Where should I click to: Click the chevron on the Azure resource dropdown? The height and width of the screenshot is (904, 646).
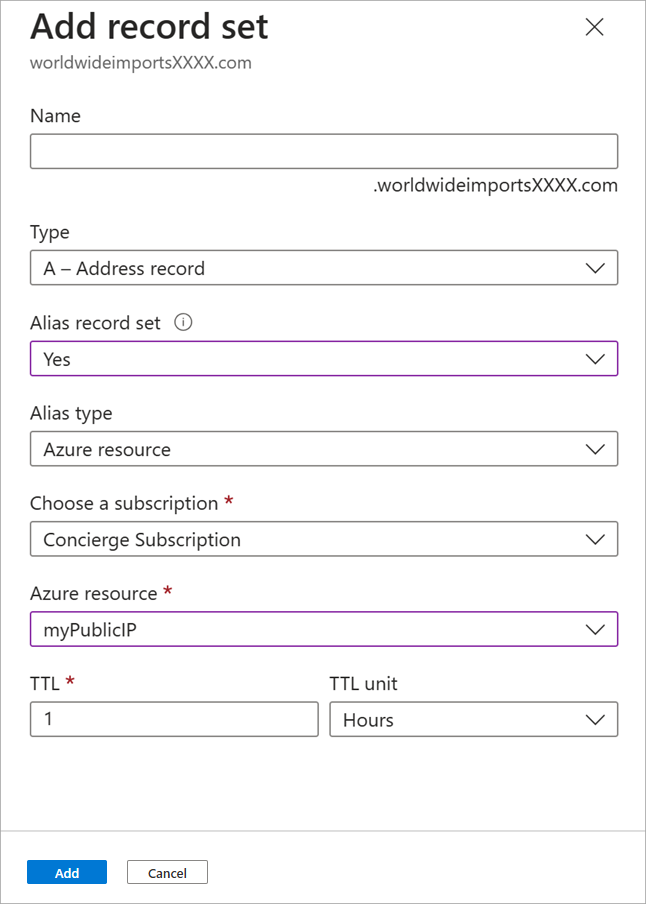595,629
